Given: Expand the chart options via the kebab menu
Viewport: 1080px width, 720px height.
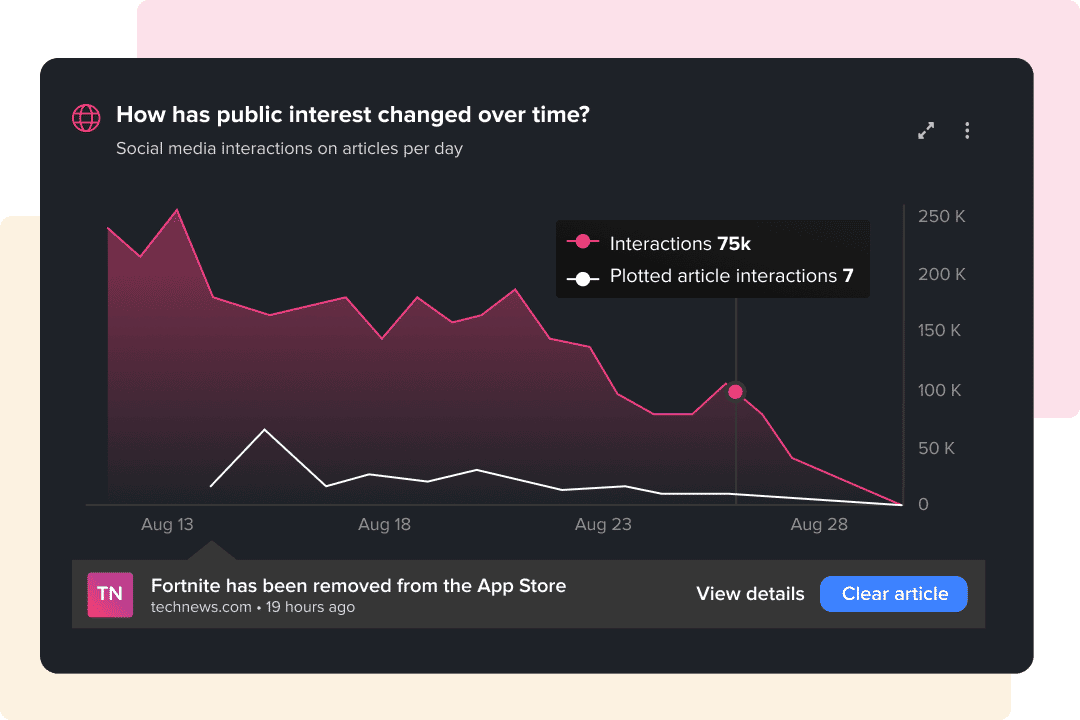Looking at the screenshot, I should tap(967, 130).
